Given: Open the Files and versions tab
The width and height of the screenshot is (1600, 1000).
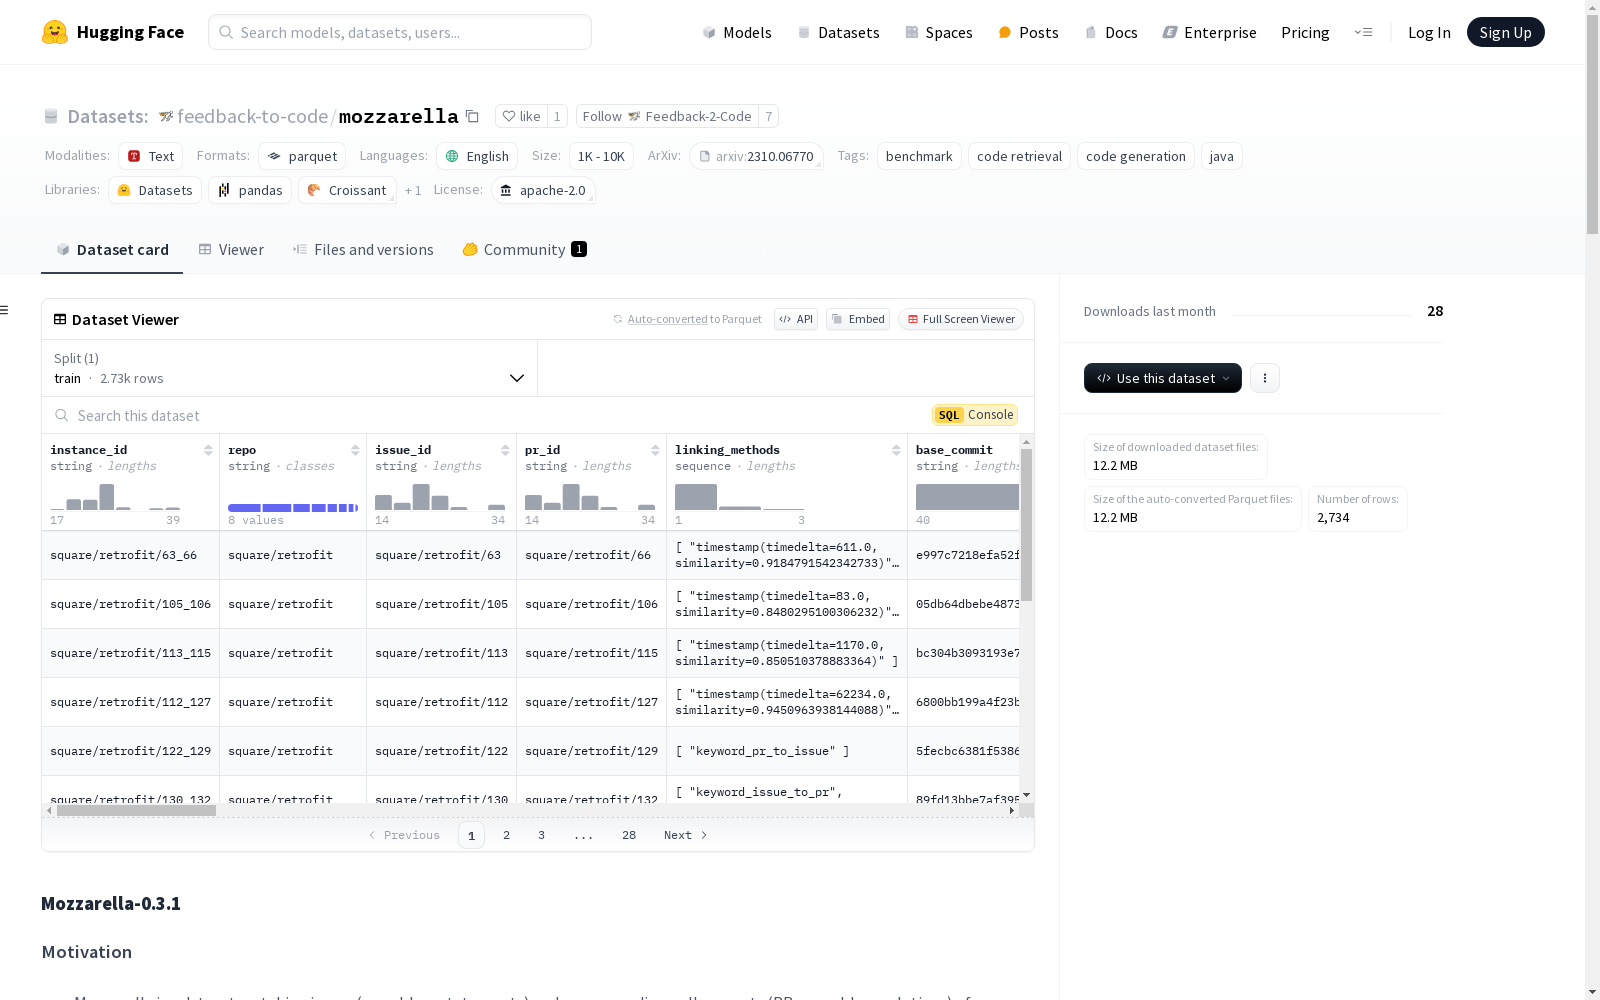Looking at the screenshot, I should click(x=363, y=250).
